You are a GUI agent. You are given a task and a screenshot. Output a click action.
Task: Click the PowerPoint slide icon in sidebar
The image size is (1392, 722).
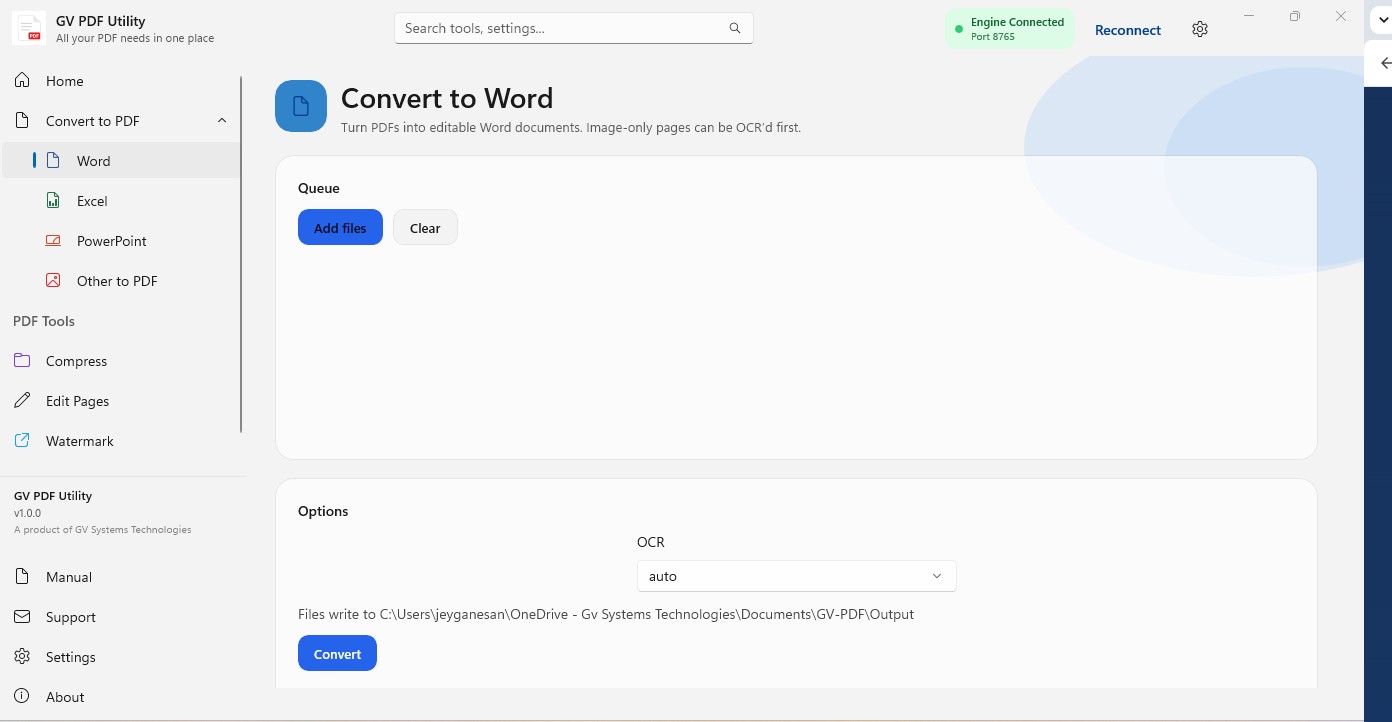click(54, 240)
